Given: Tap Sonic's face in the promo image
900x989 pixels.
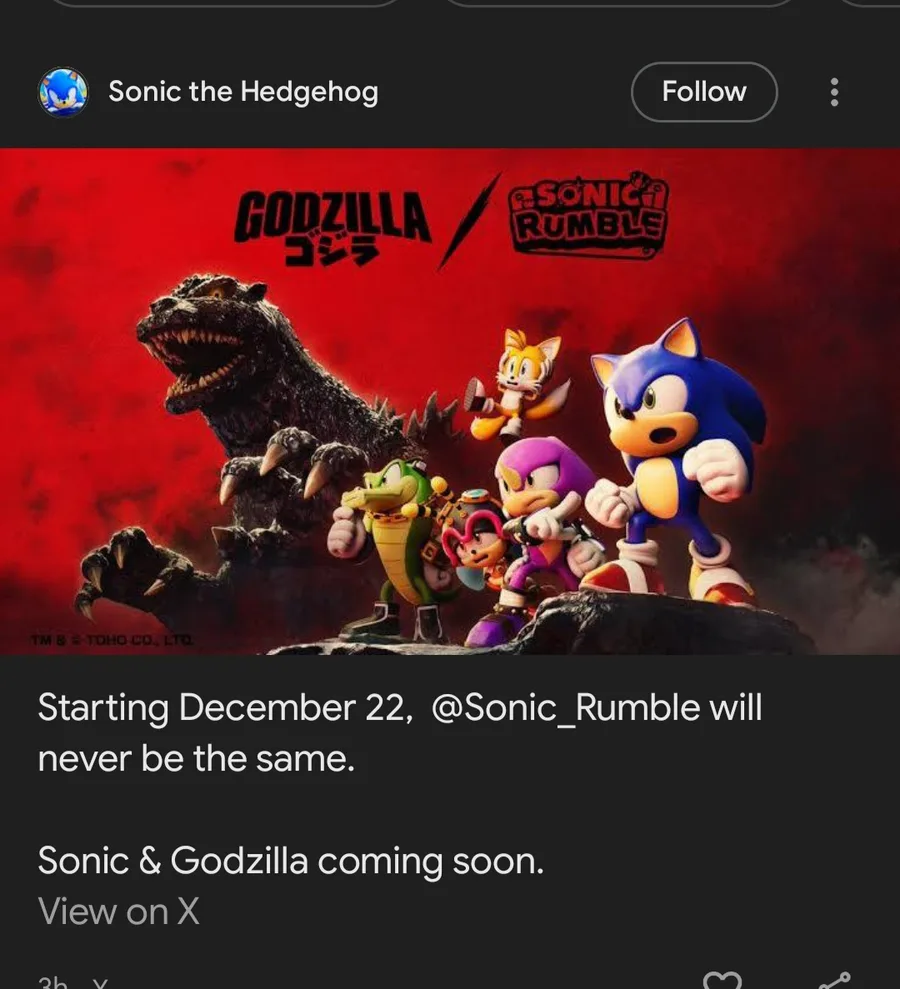Looking at the screenshot, I should (650, 400).
